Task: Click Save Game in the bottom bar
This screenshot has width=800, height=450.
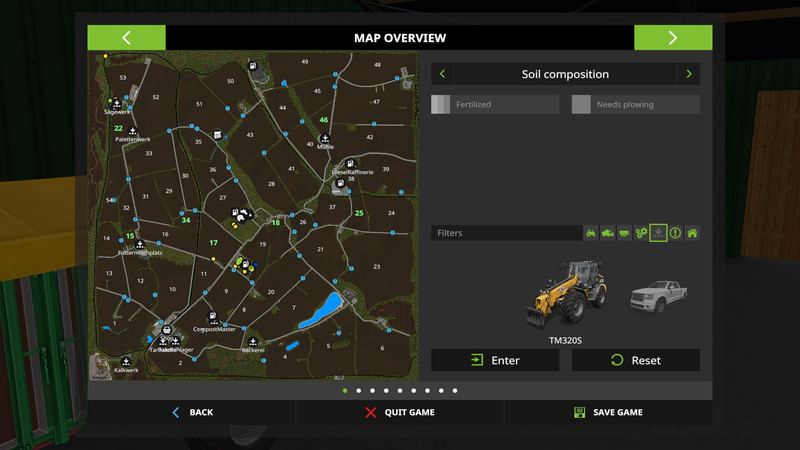Action: (x=608, y=412)
